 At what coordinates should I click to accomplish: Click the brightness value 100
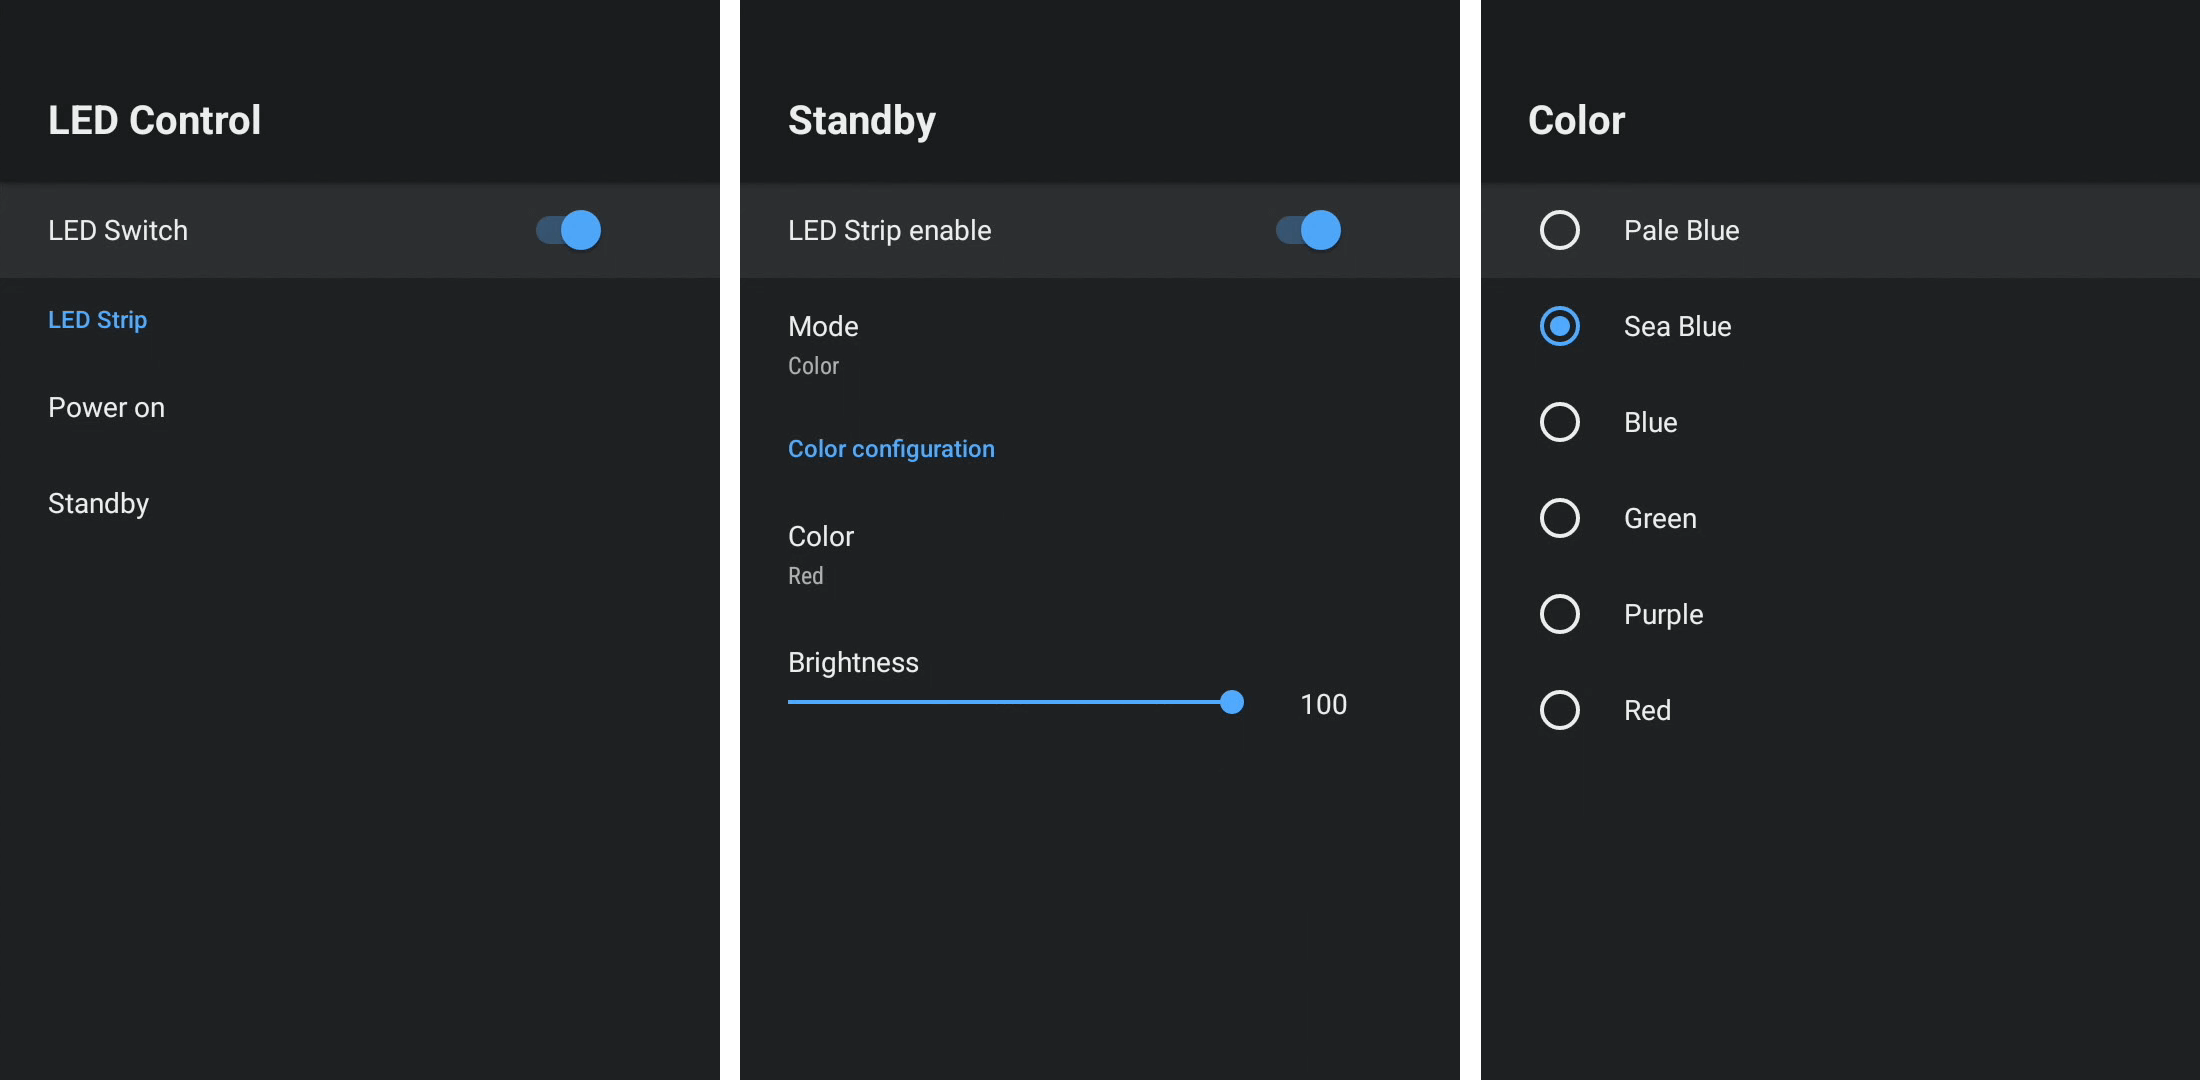click(x=1323, y=704)
